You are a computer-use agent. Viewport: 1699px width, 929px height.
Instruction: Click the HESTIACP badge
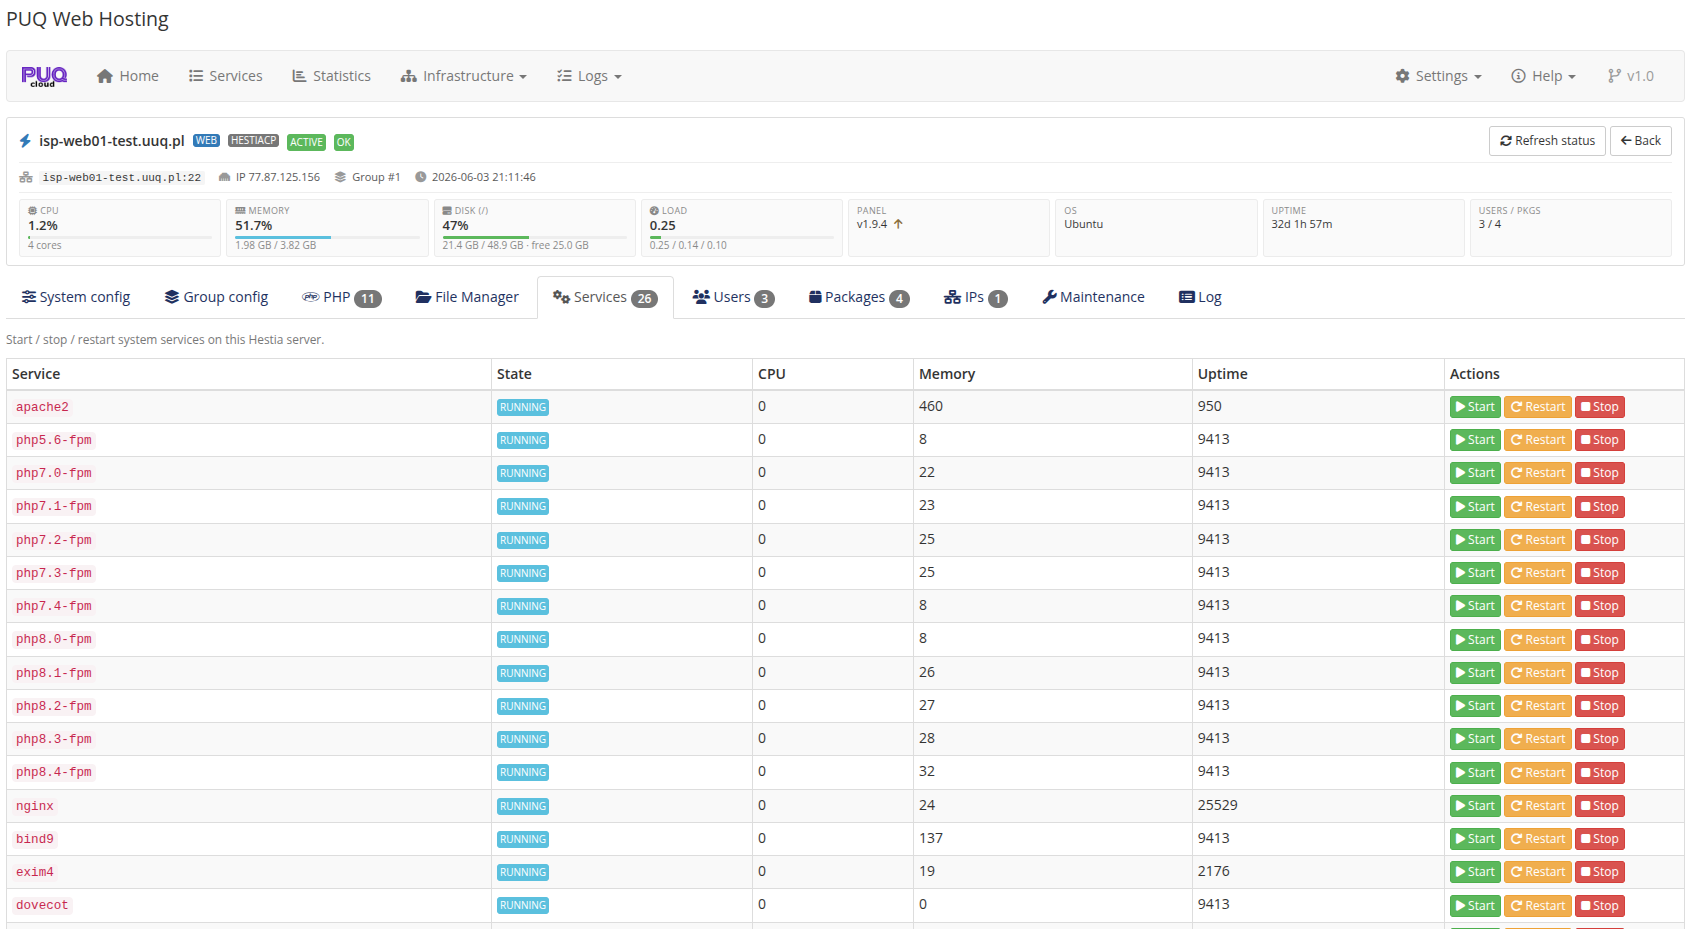tap(253, 141)
